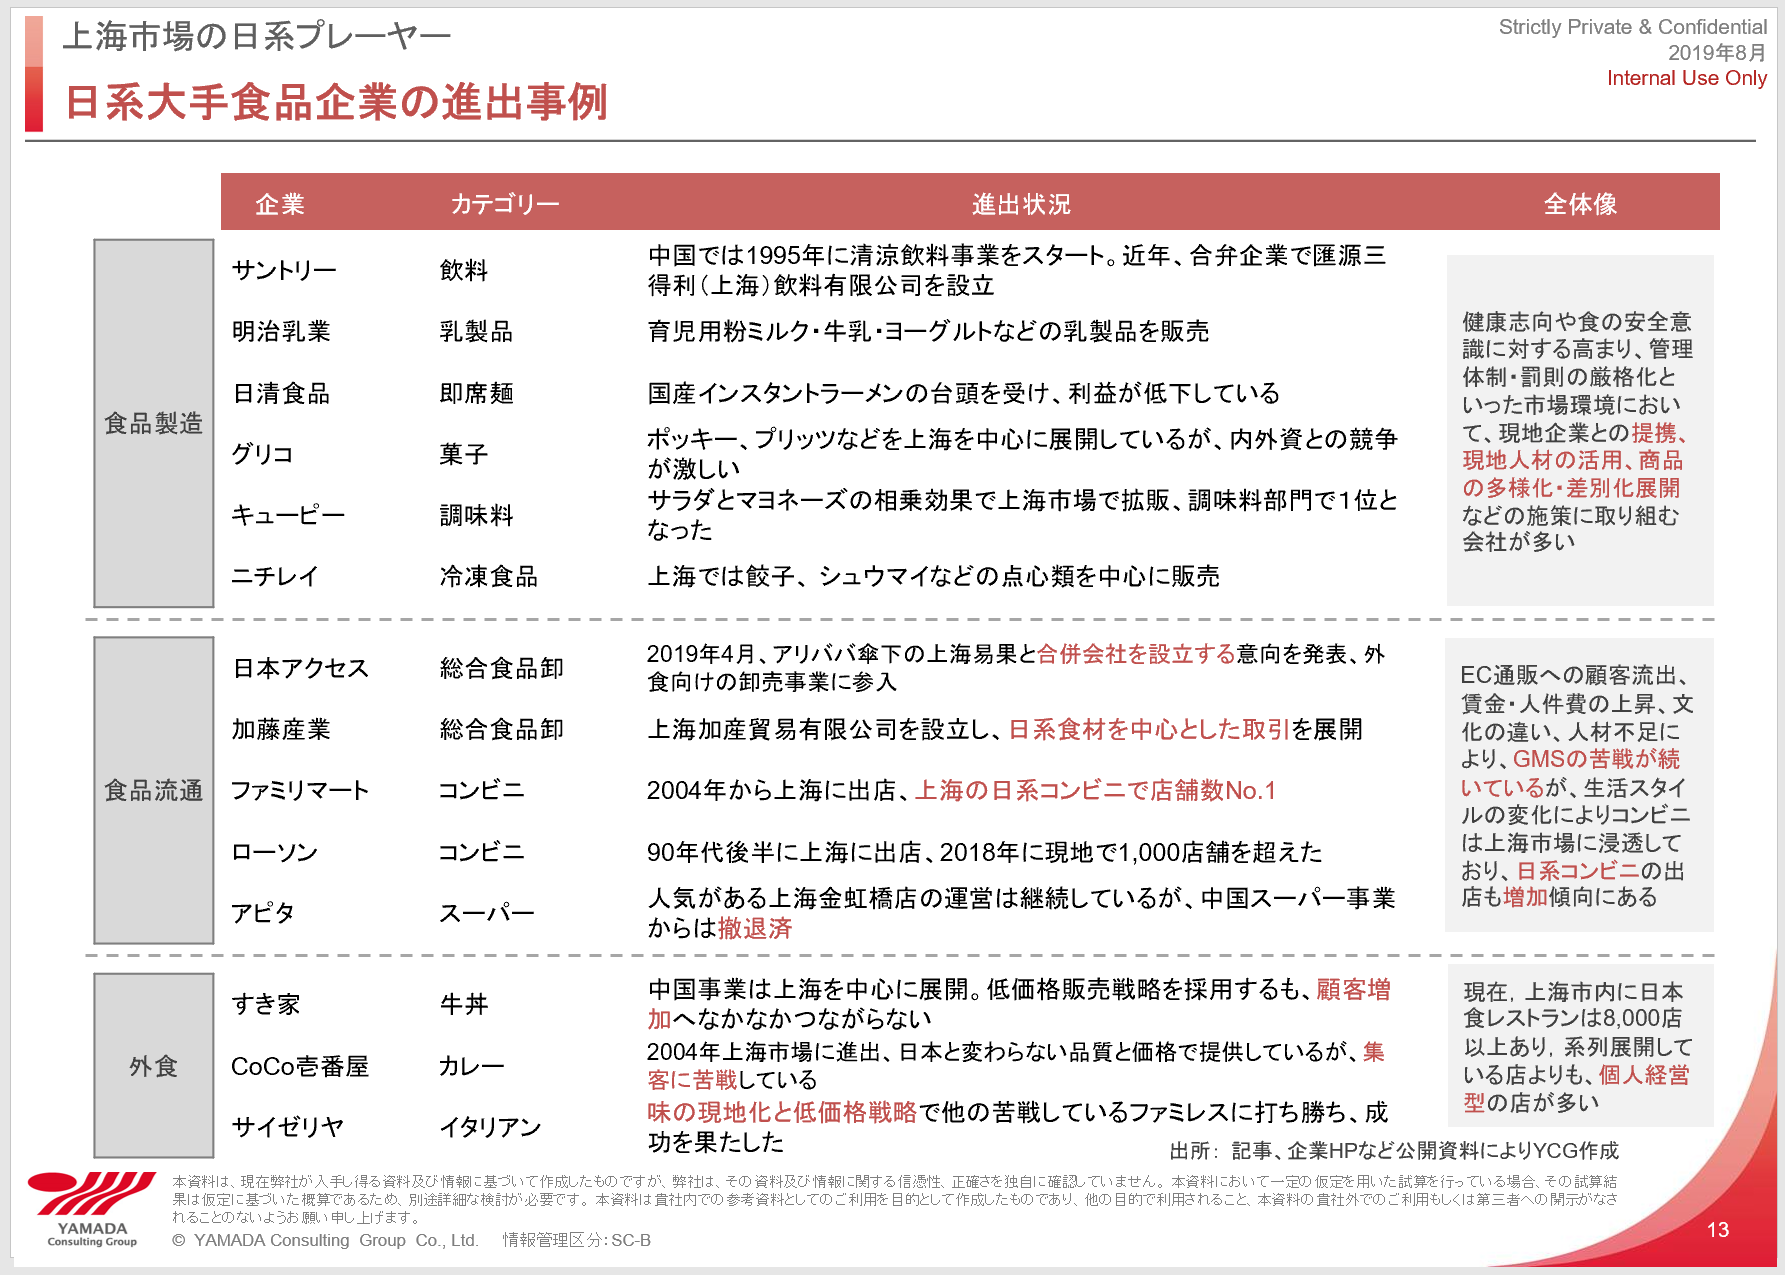The image size is (1785, 1275).
Task: Click the page number 13
Action: tap(1718, 1230)
